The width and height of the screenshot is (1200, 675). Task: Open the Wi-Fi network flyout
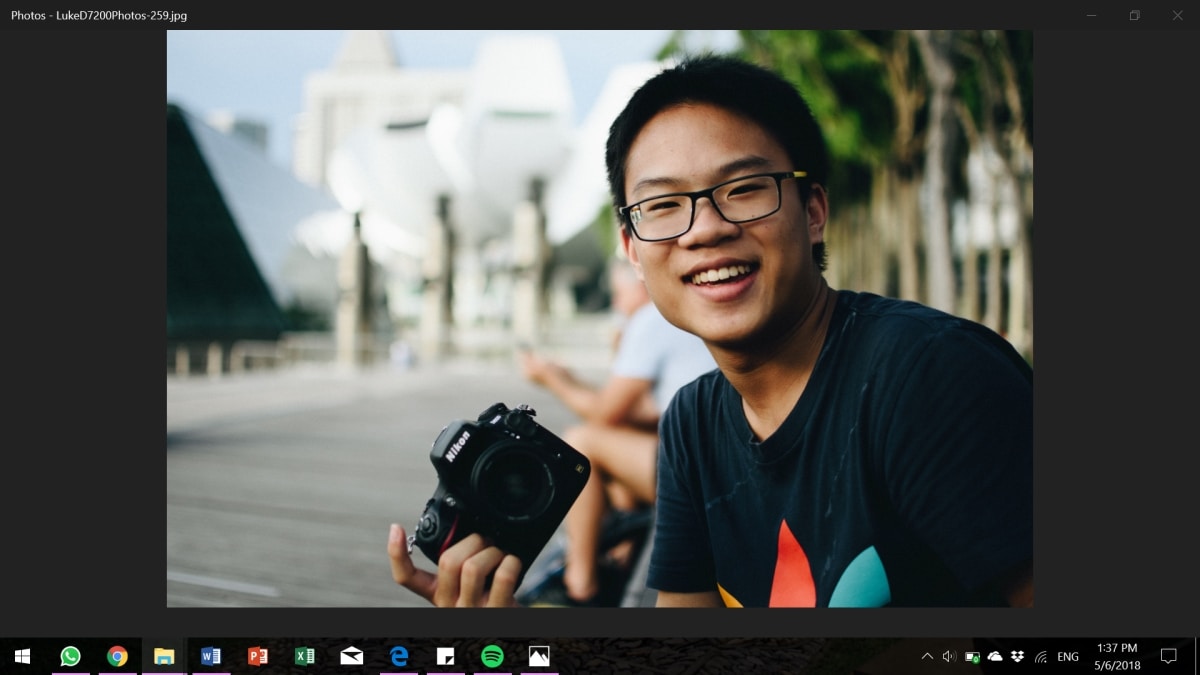[1041, 656]
